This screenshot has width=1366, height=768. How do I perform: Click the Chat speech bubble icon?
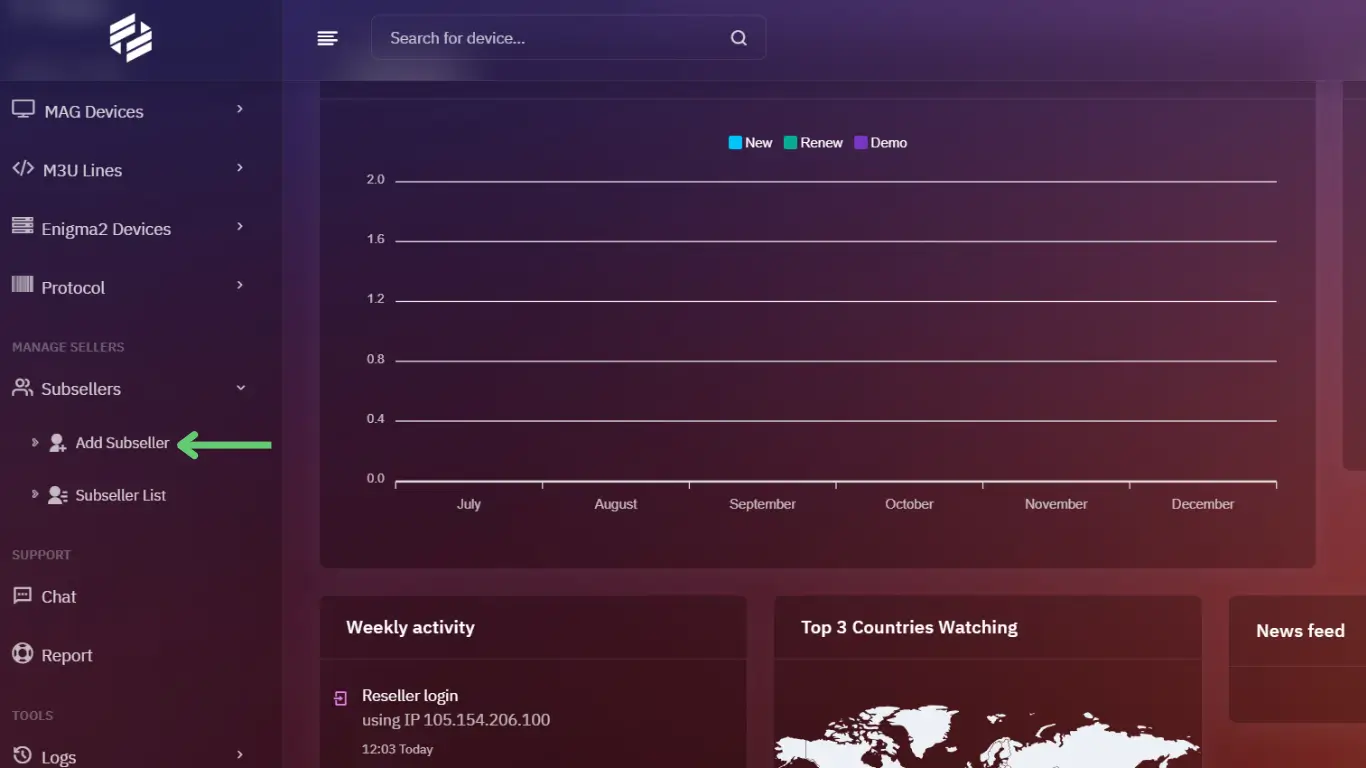tap(22, 596)
